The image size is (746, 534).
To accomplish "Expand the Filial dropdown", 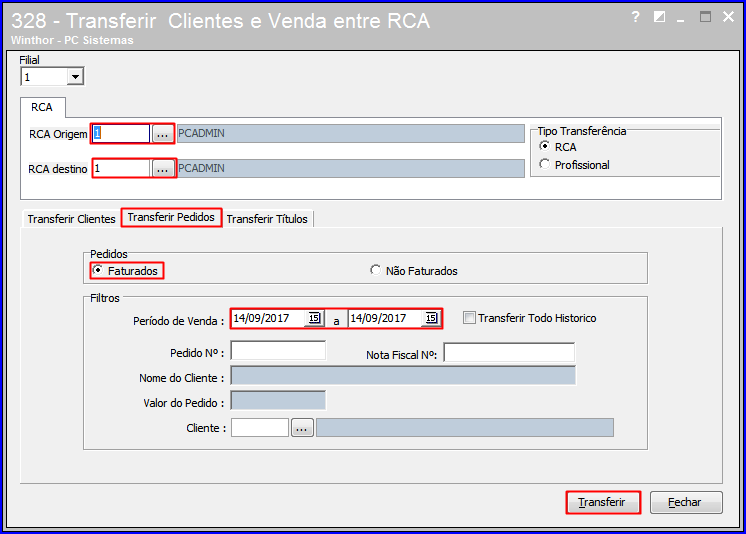I will (75, 77).
